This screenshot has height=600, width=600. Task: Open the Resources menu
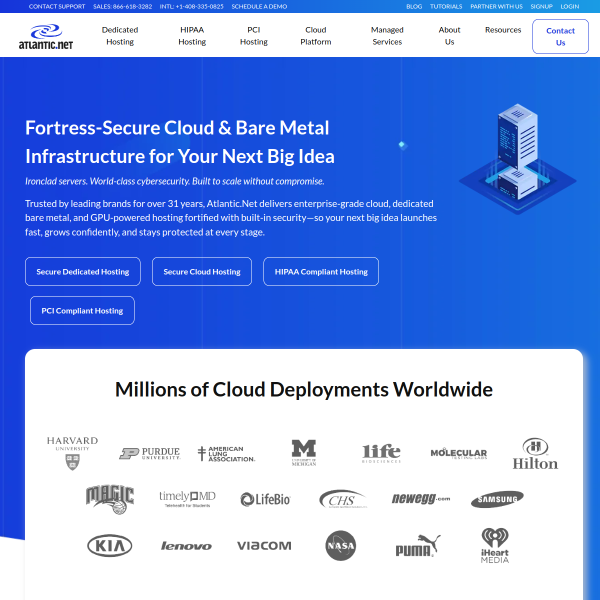(x=503, y=30)
